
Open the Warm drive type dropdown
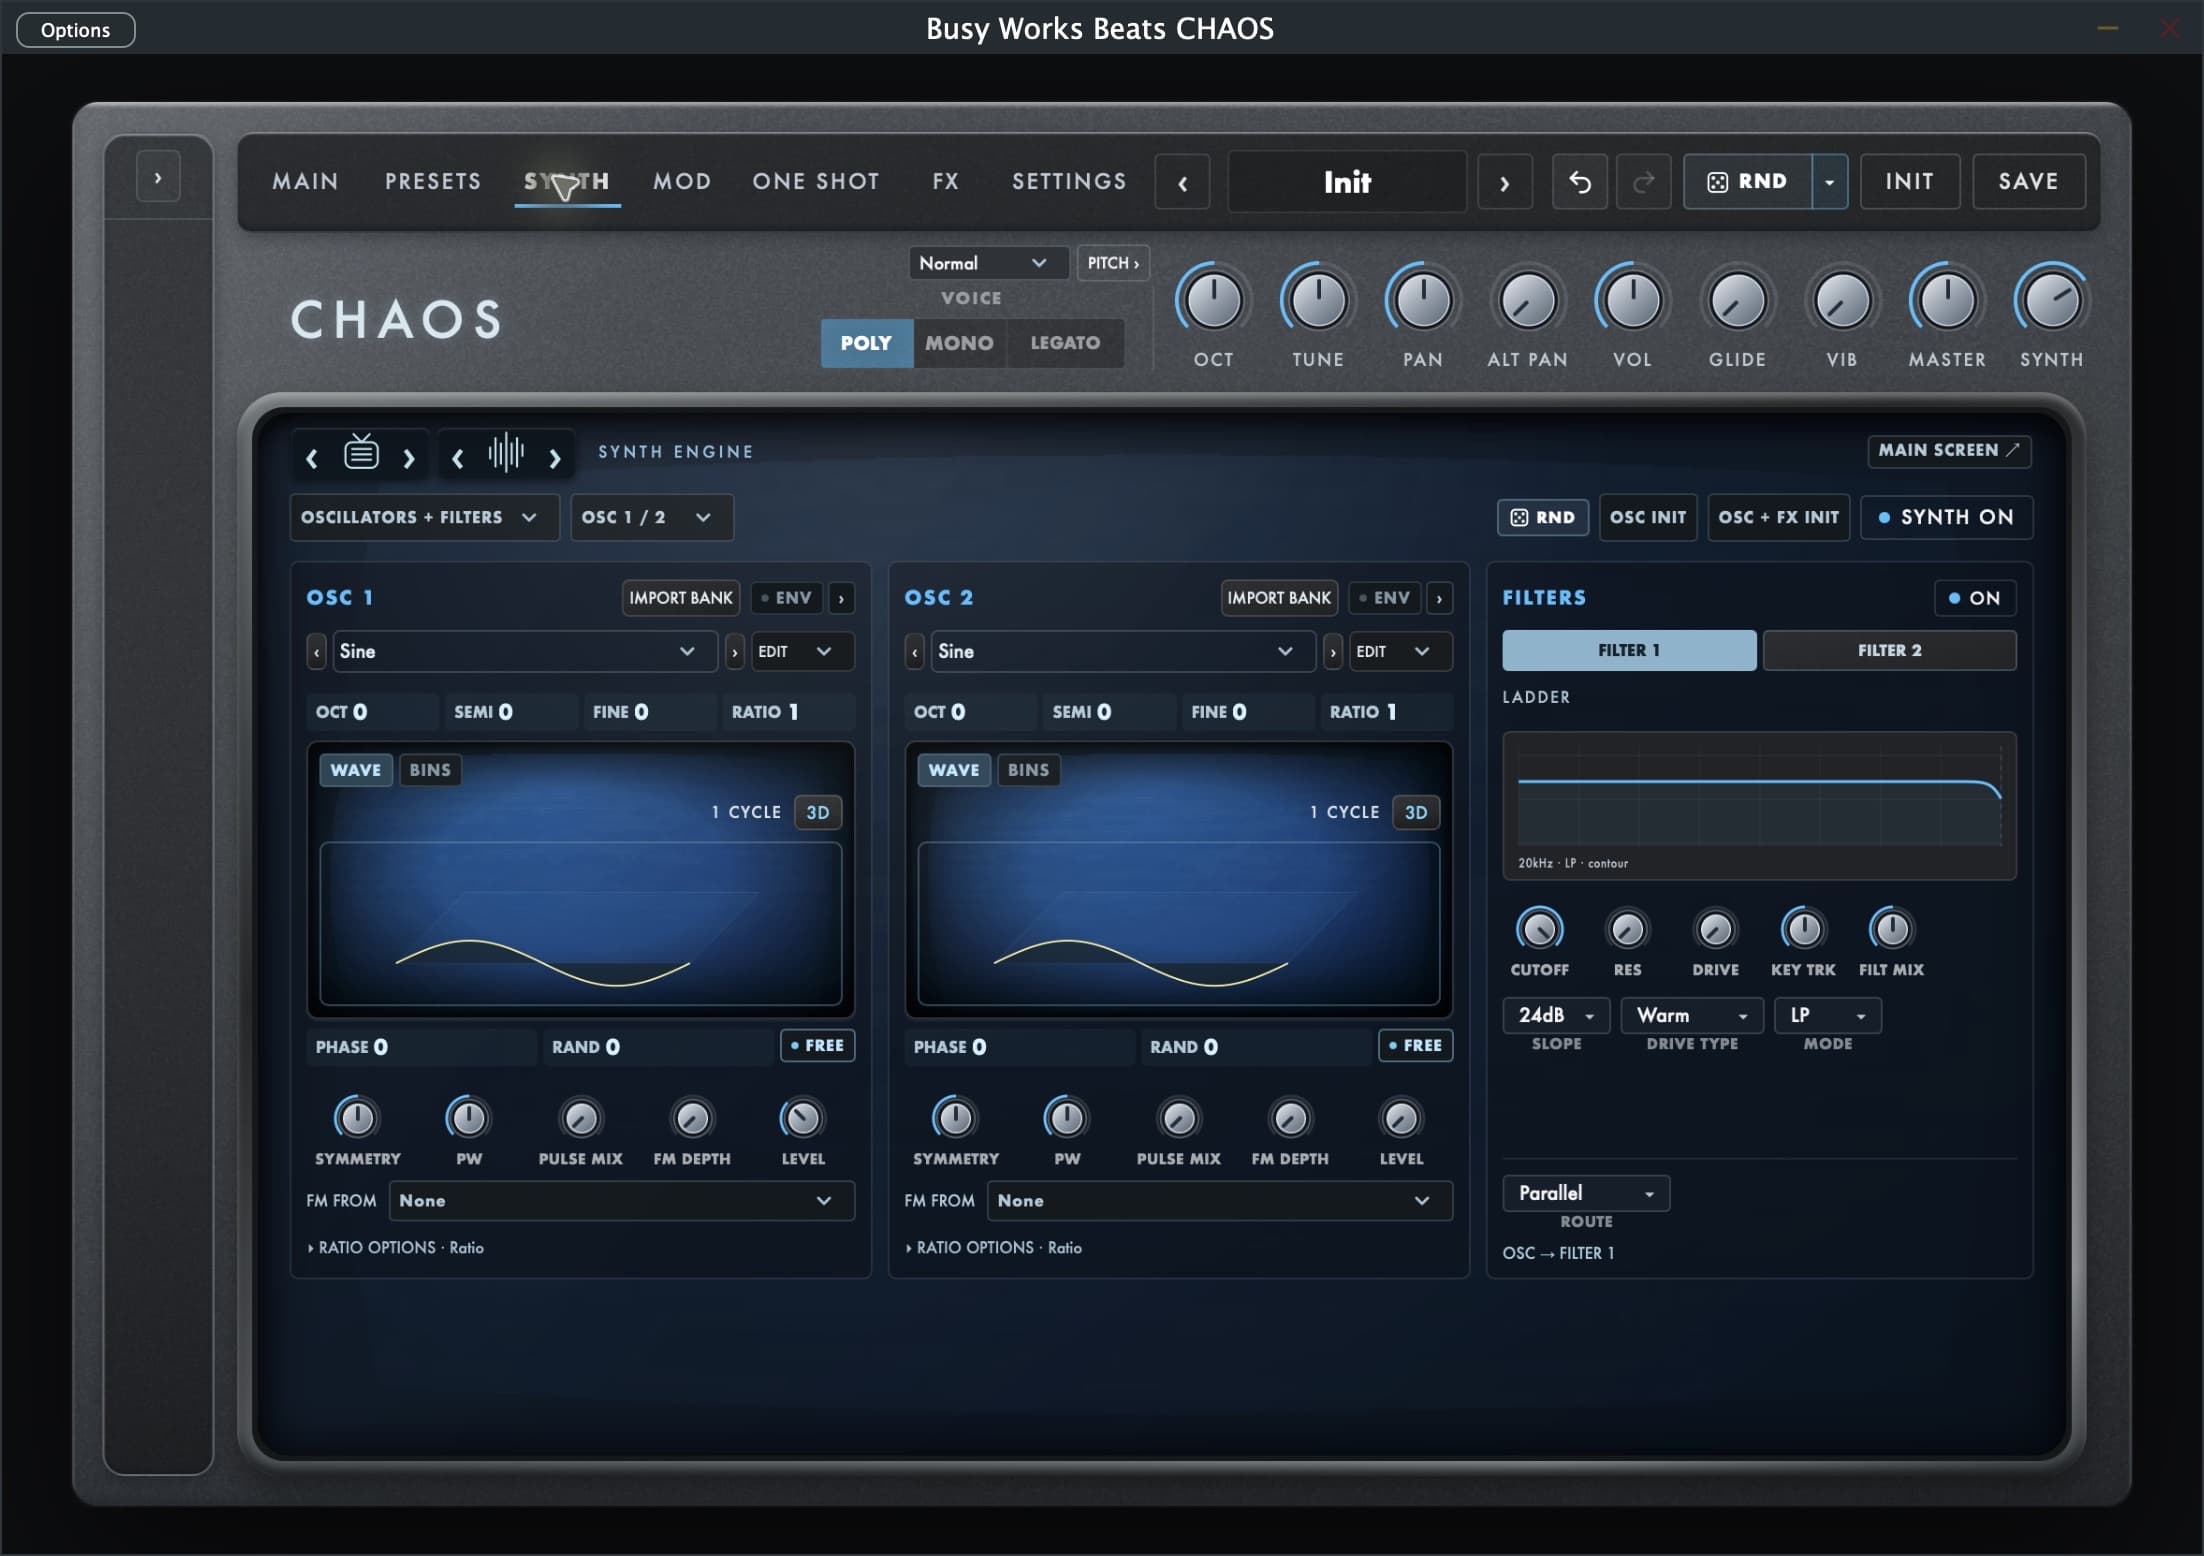tap(1691, 1015)
